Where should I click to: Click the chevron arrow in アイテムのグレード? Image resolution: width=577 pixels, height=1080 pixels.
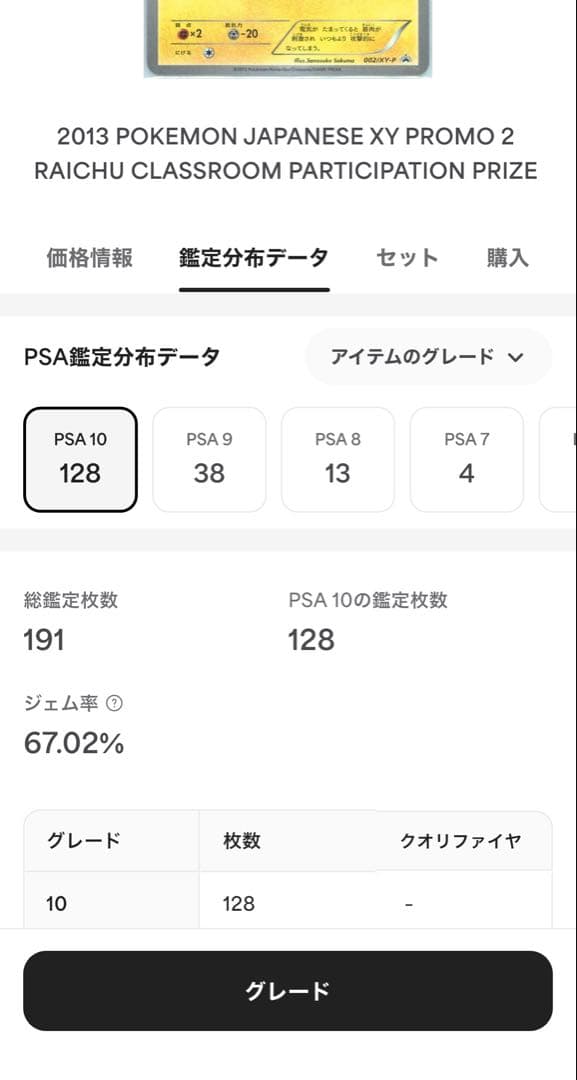[x=515, y=357]
